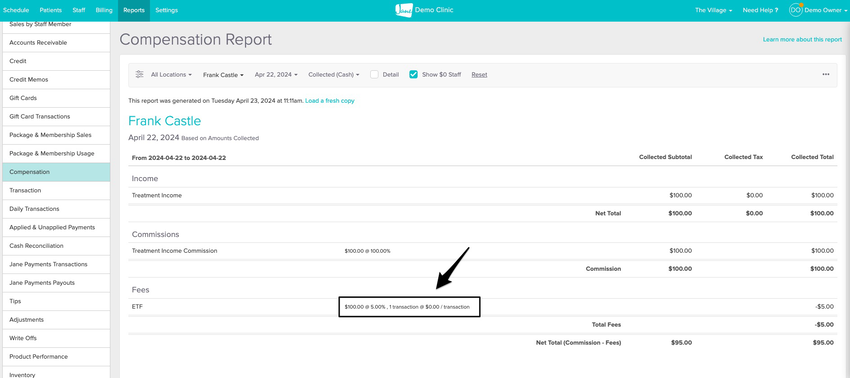850x378 pixels.
Task: Open the Inventory report
Action: pos(55,373)
